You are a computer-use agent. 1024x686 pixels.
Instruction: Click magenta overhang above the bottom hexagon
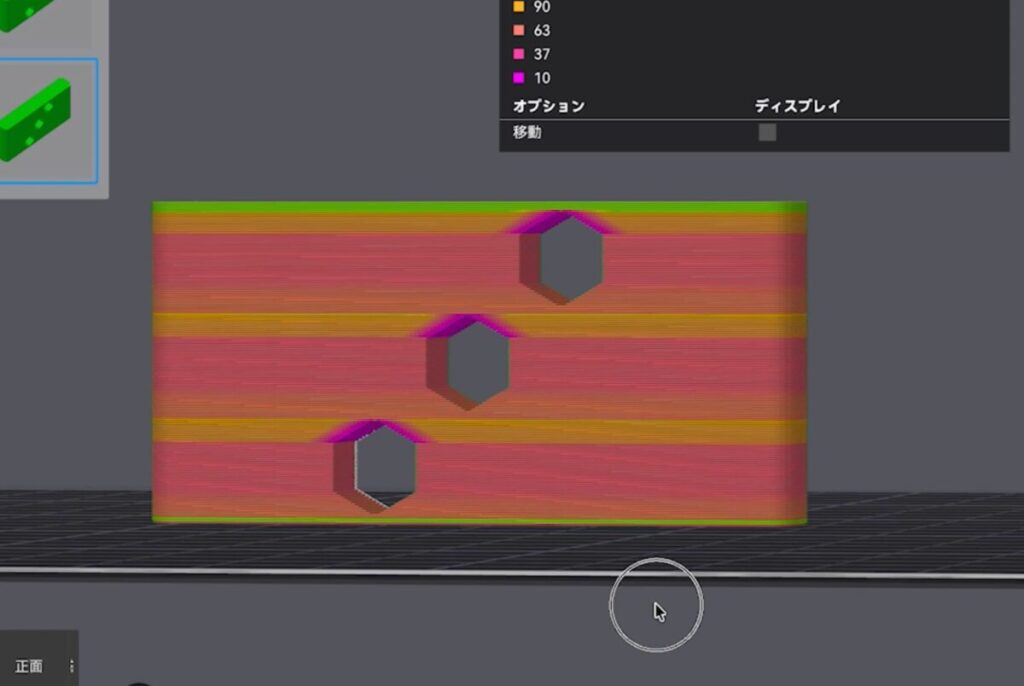tap(373, 429)
